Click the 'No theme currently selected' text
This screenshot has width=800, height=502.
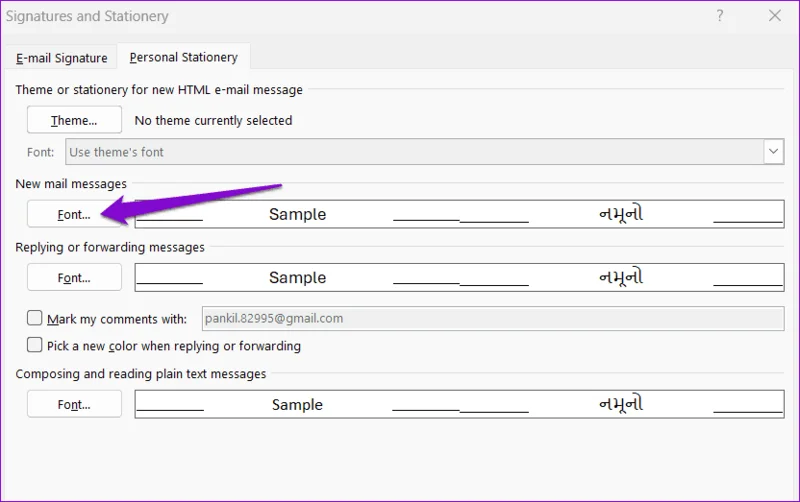pyautogui.click(x=213, y=120)
